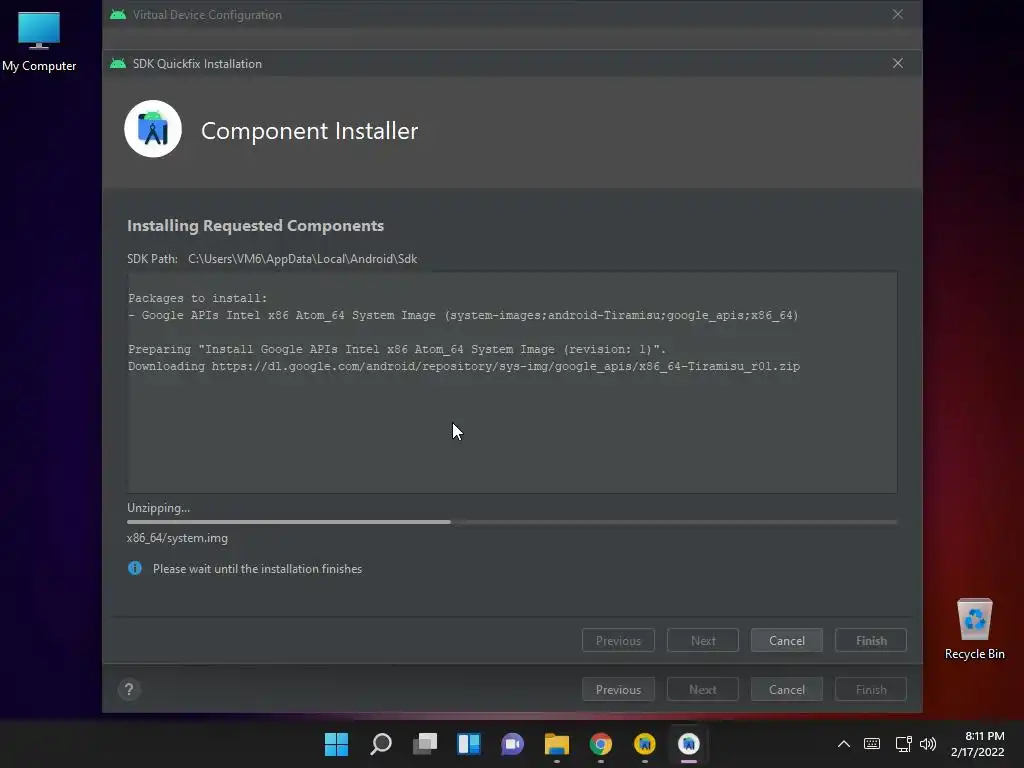Image resolution: width=1024 pixels, height=768 pixels.
Task: Click Next in SDK Quickfix Installation
Action: tap(703, 641)
